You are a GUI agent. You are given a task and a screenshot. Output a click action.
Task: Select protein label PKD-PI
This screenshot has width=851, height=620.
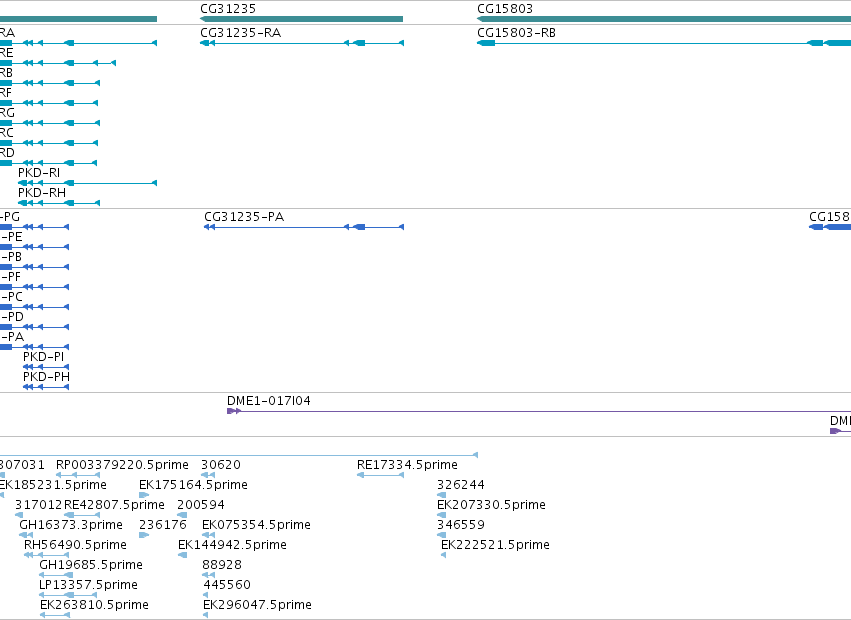pos(43,357)
